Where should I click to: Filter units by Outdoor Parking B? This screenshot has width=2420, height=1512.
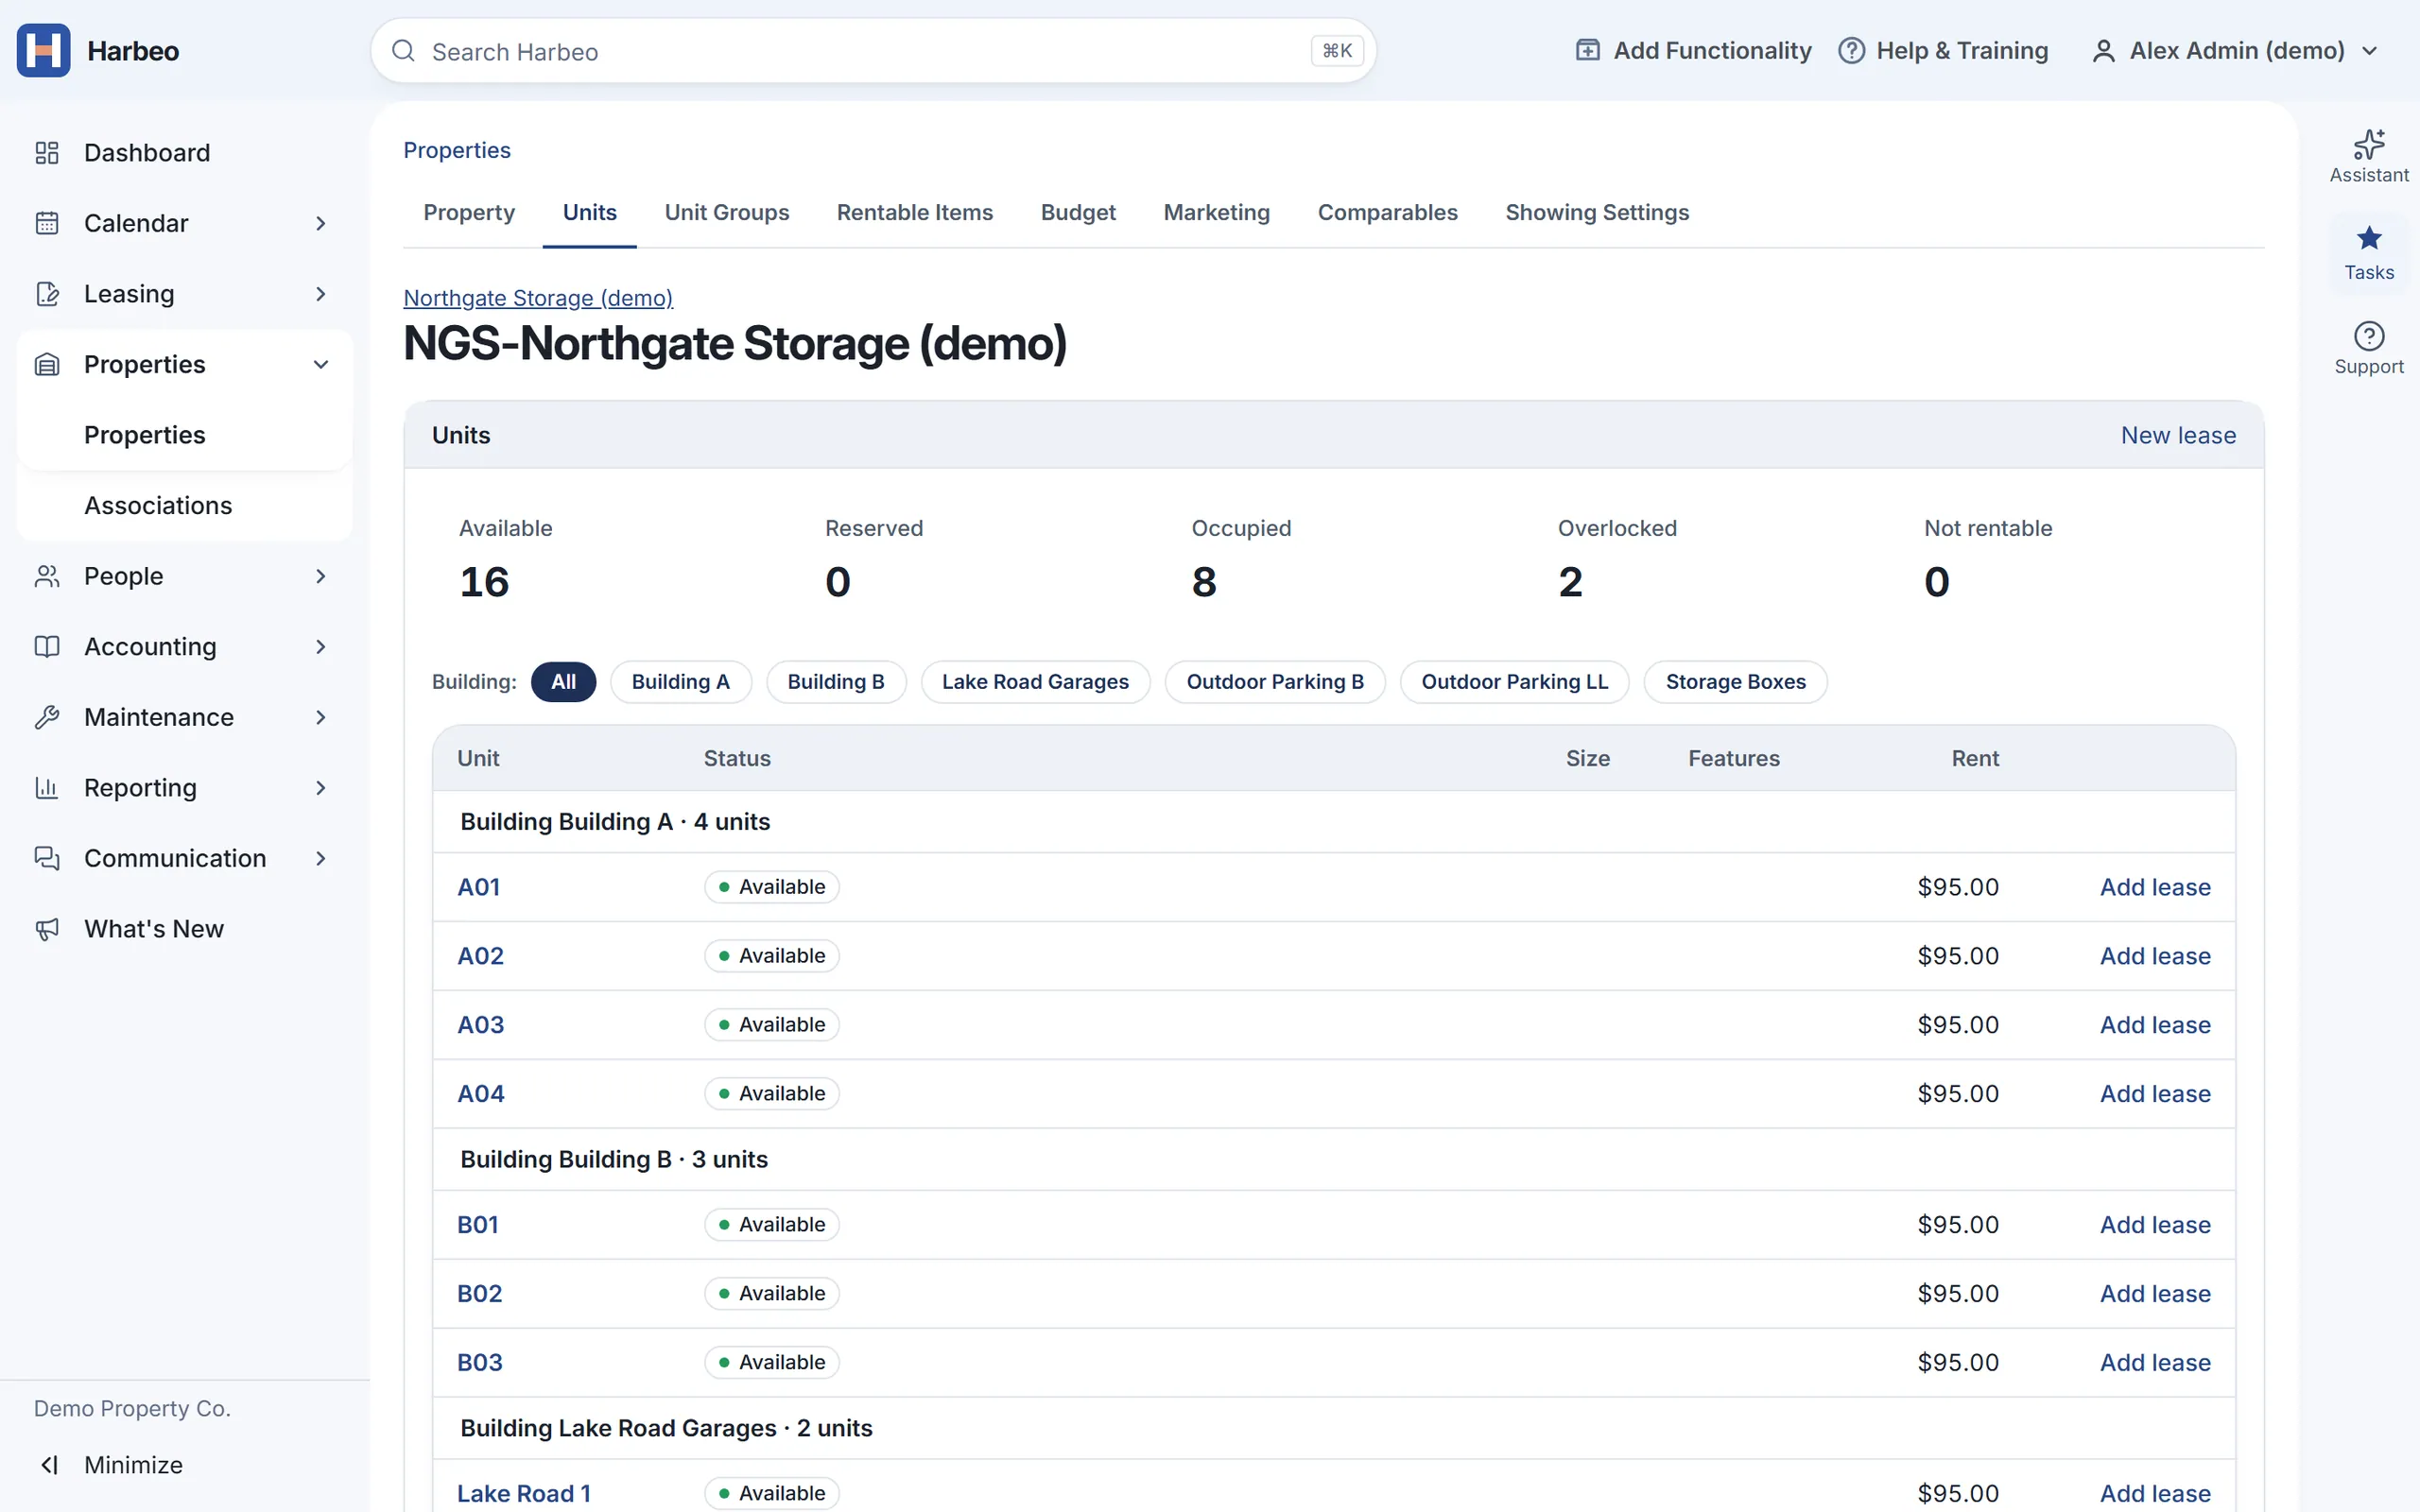coord(1275,682)
